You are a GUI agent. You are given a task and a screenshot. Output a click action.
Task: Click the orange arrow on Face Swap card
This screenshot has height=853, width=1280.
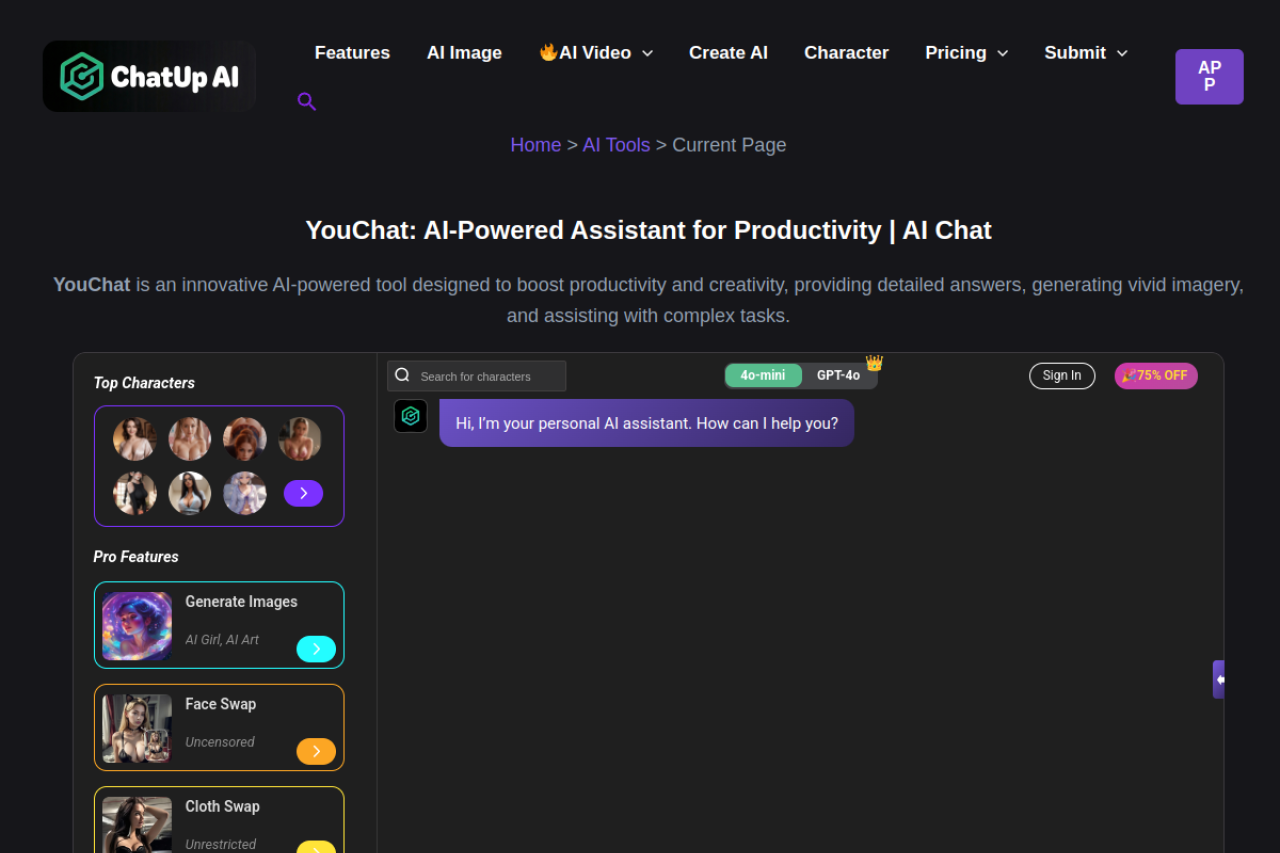[316, 751]
